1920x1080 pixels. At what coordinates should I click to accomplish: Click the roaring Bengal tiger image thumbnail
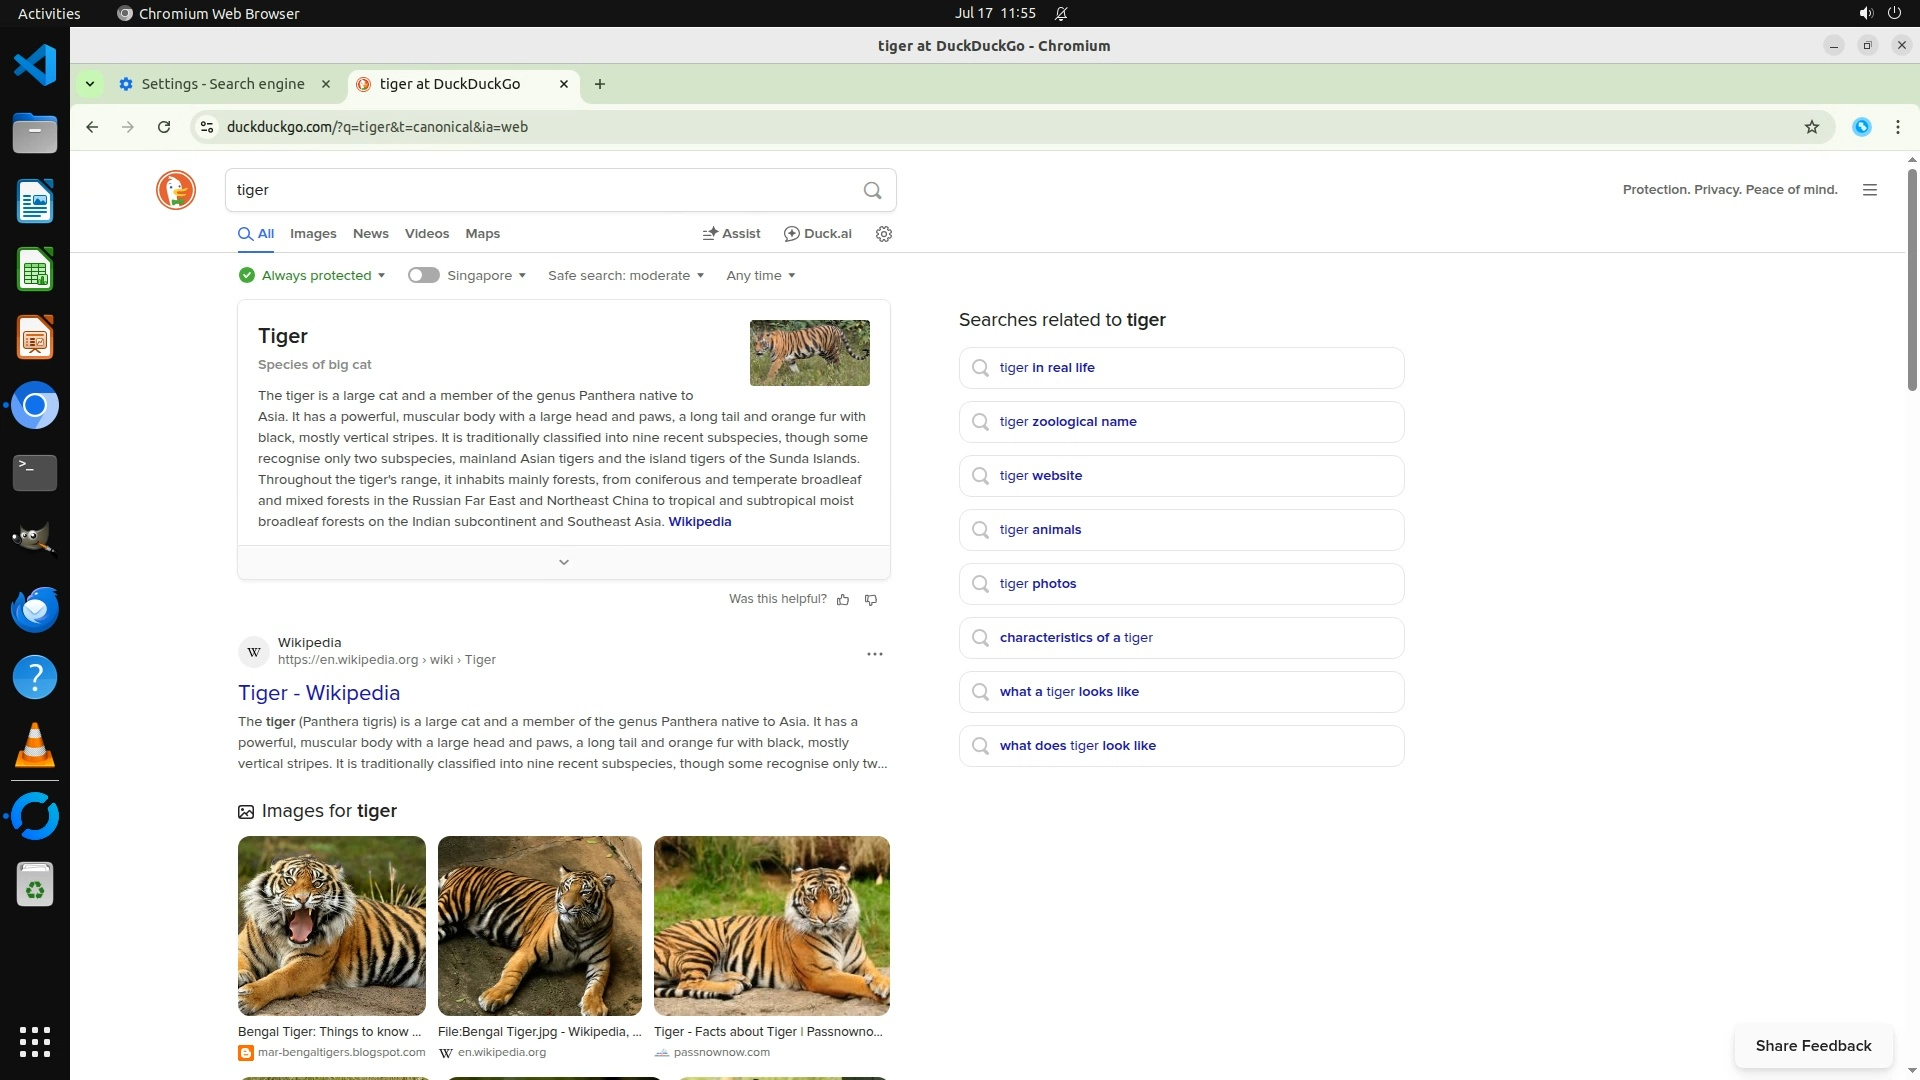[x=332, y=926]
